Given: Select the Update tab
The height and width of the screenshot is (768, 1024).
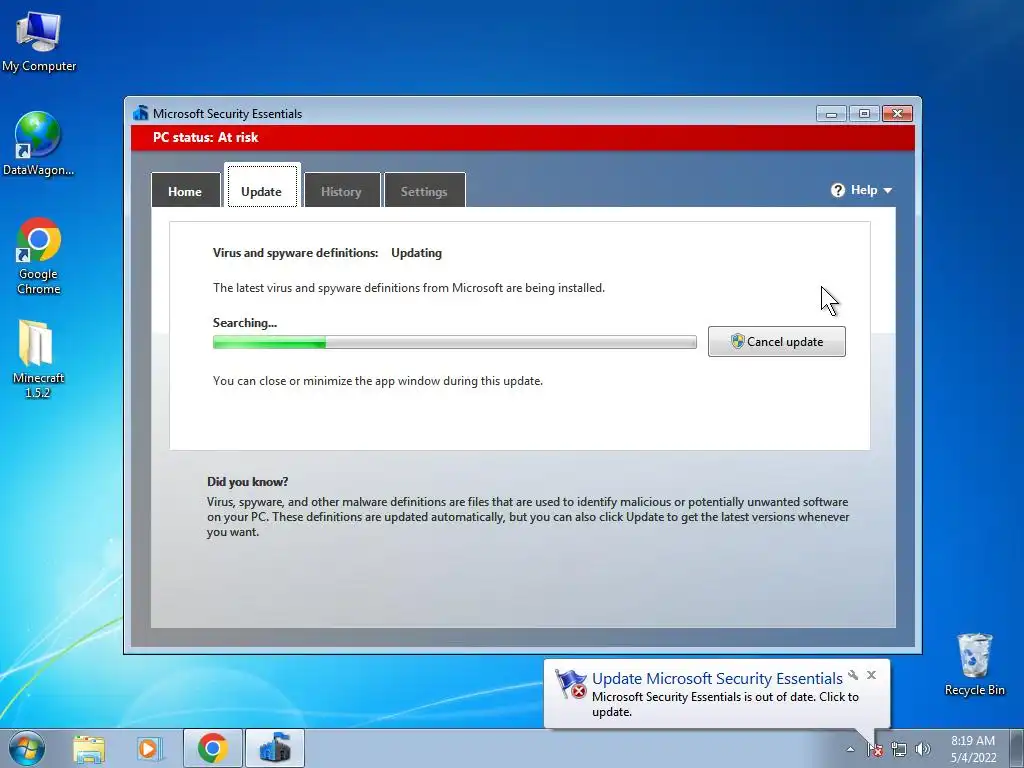Looking at the screenshot, I should point(262,187).
